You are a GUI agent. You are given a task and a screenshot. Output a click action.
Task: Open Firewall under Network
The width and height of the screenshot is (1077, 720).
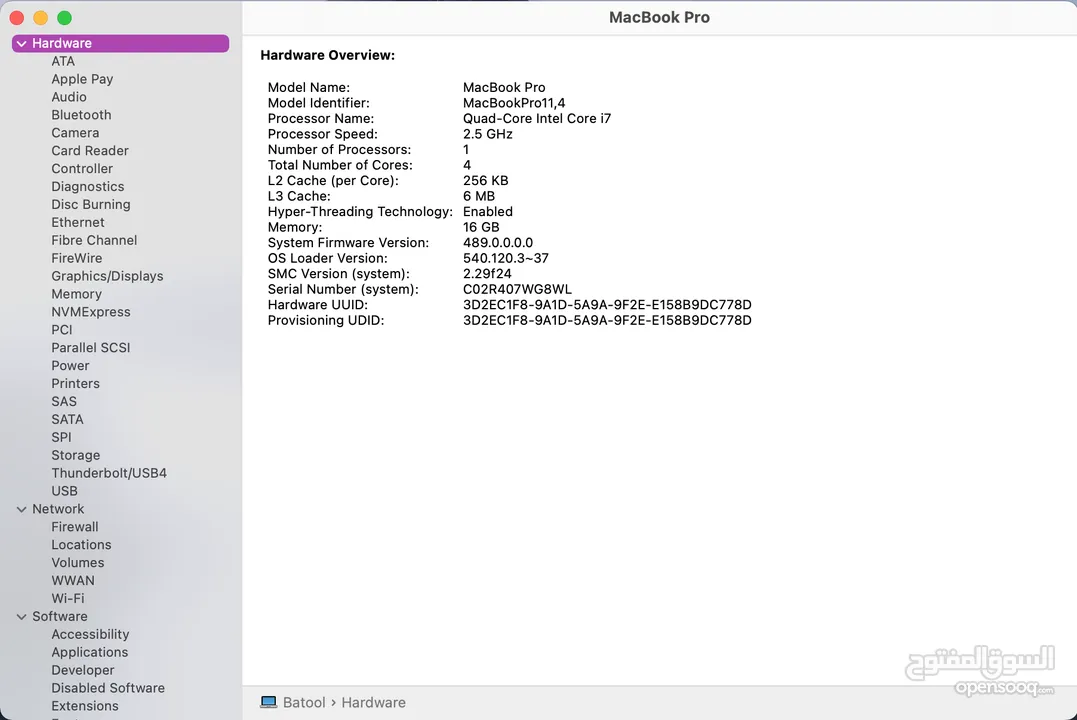(74, 526)
